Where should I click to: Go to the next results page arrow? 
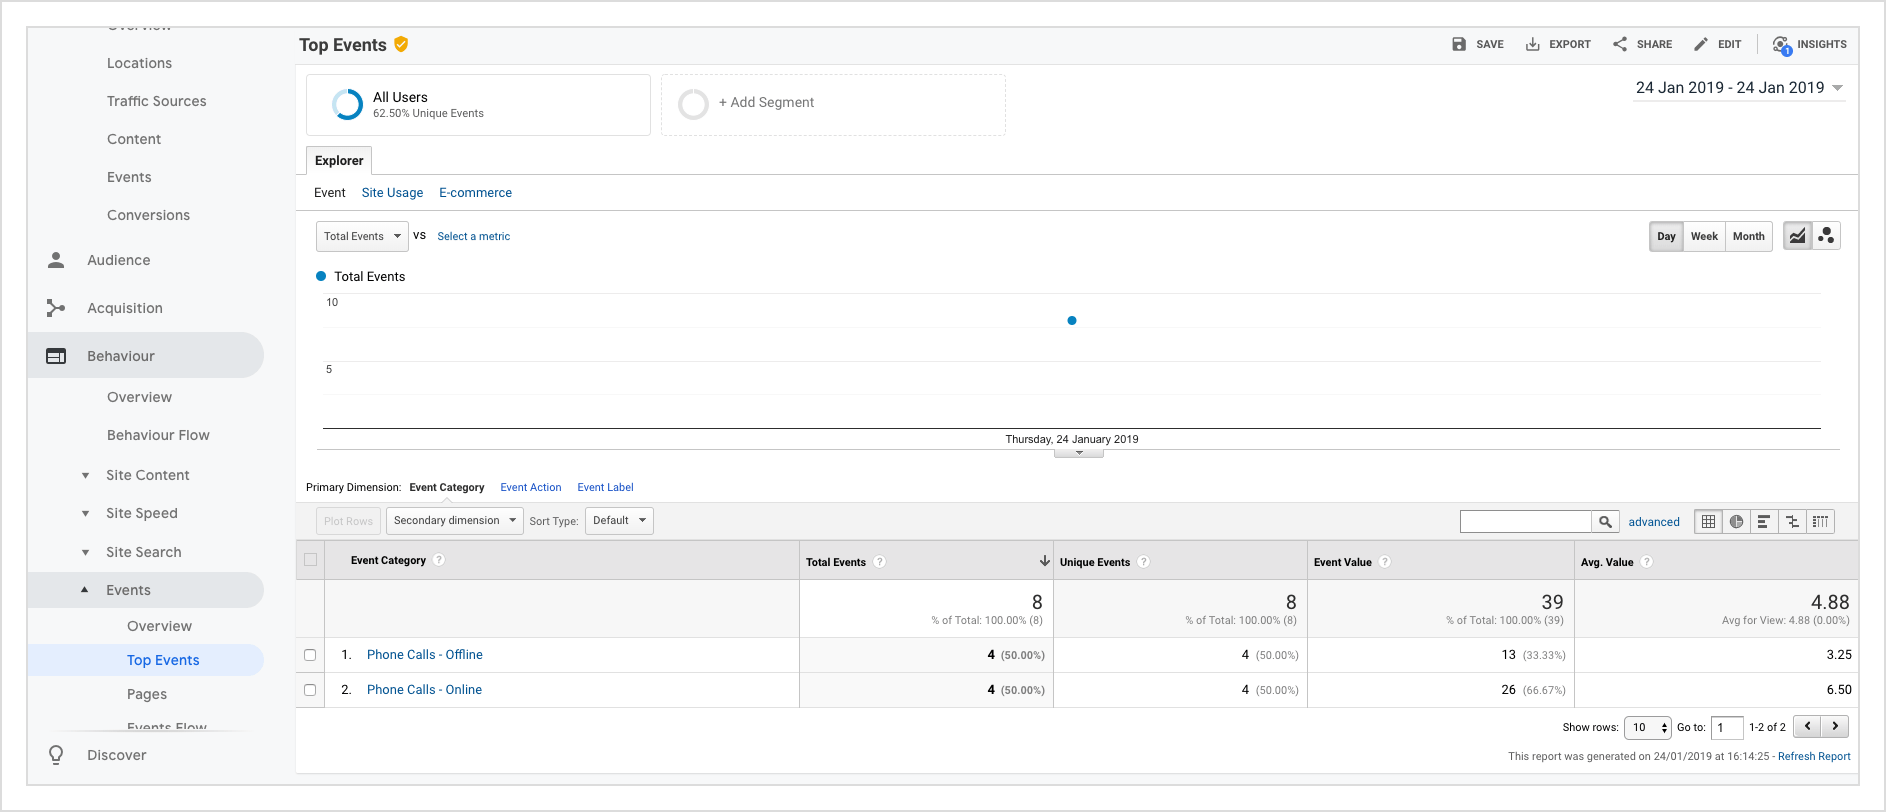pos(1835,726)
